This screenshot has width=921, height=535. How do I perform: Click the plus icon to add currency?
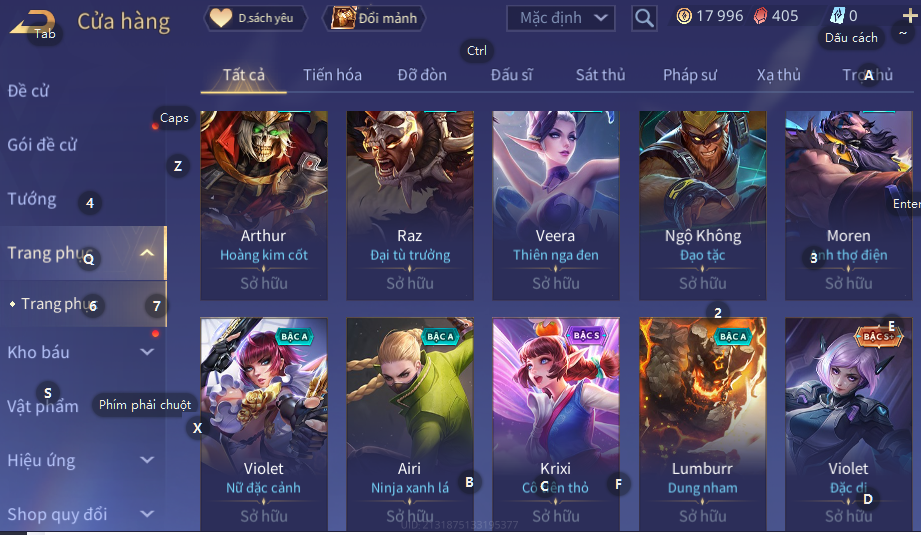pyautogui.click(x=910, y=15)
